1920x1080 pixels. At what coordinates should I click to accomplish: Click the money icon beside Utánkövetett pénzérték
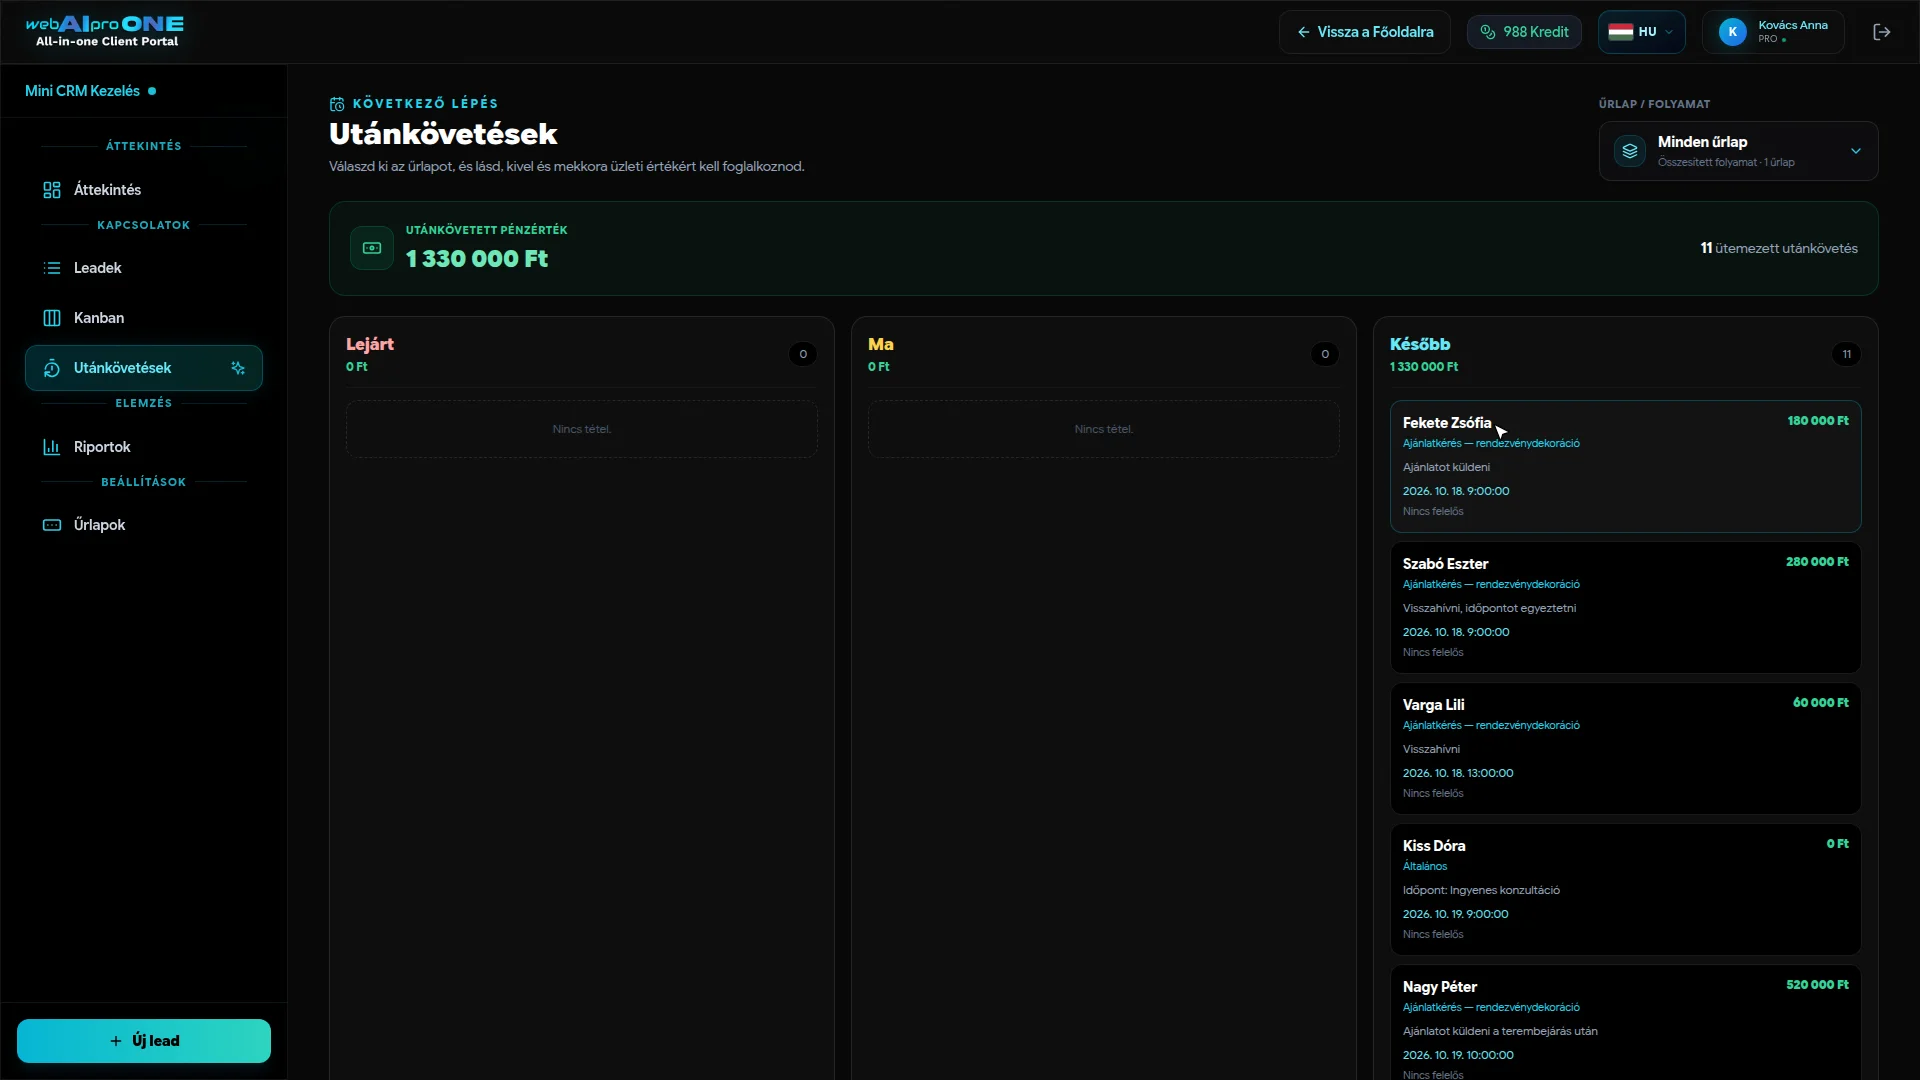372,248
